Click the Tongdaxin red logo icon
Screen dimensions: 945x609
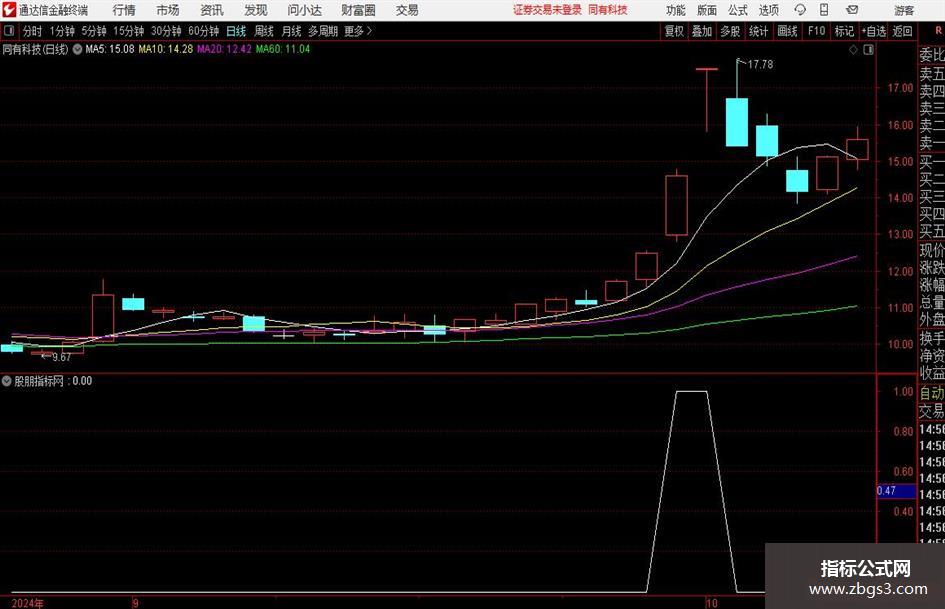click(x=10, y=10)
